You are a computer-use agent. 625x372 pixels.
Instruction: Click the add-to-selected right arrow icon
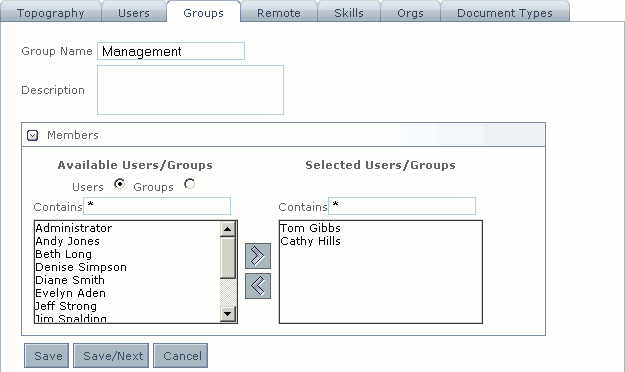tap(258, 256)
